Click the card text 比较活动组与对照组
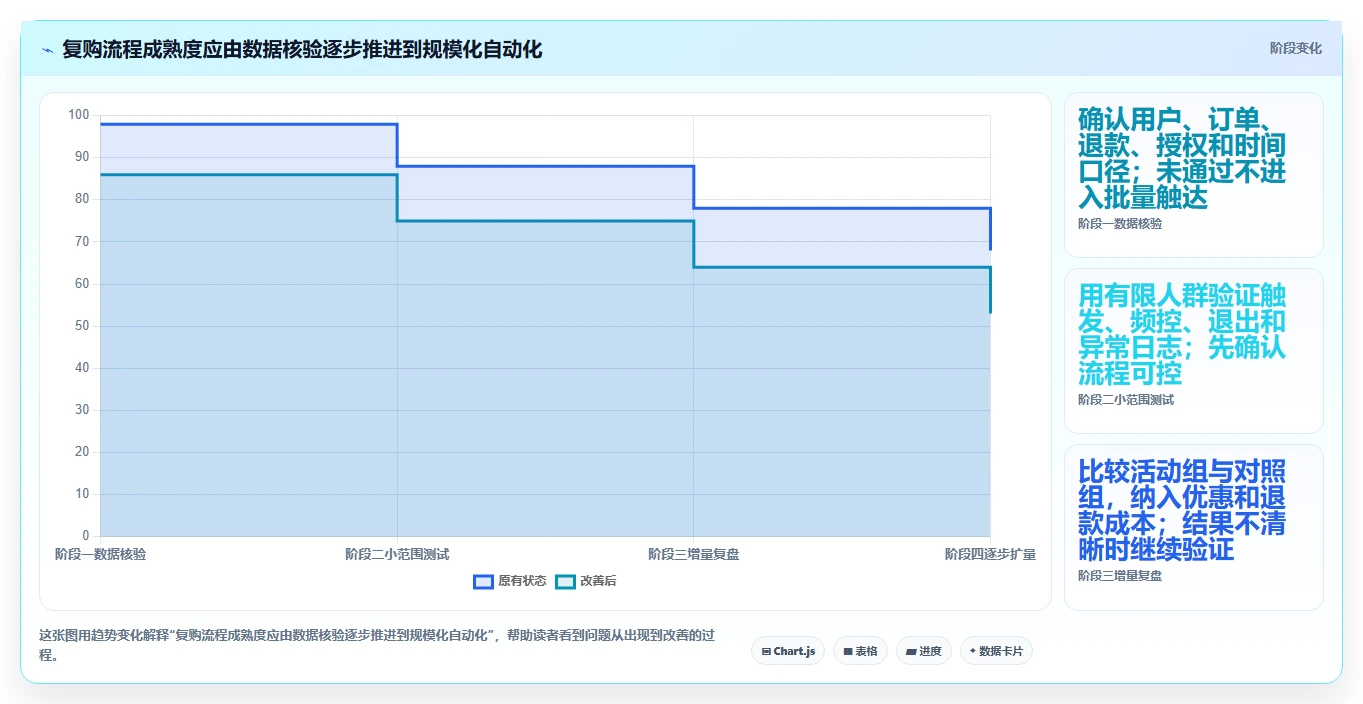The width and height of the screenshot is (1363, 704). coord(1182,510)
